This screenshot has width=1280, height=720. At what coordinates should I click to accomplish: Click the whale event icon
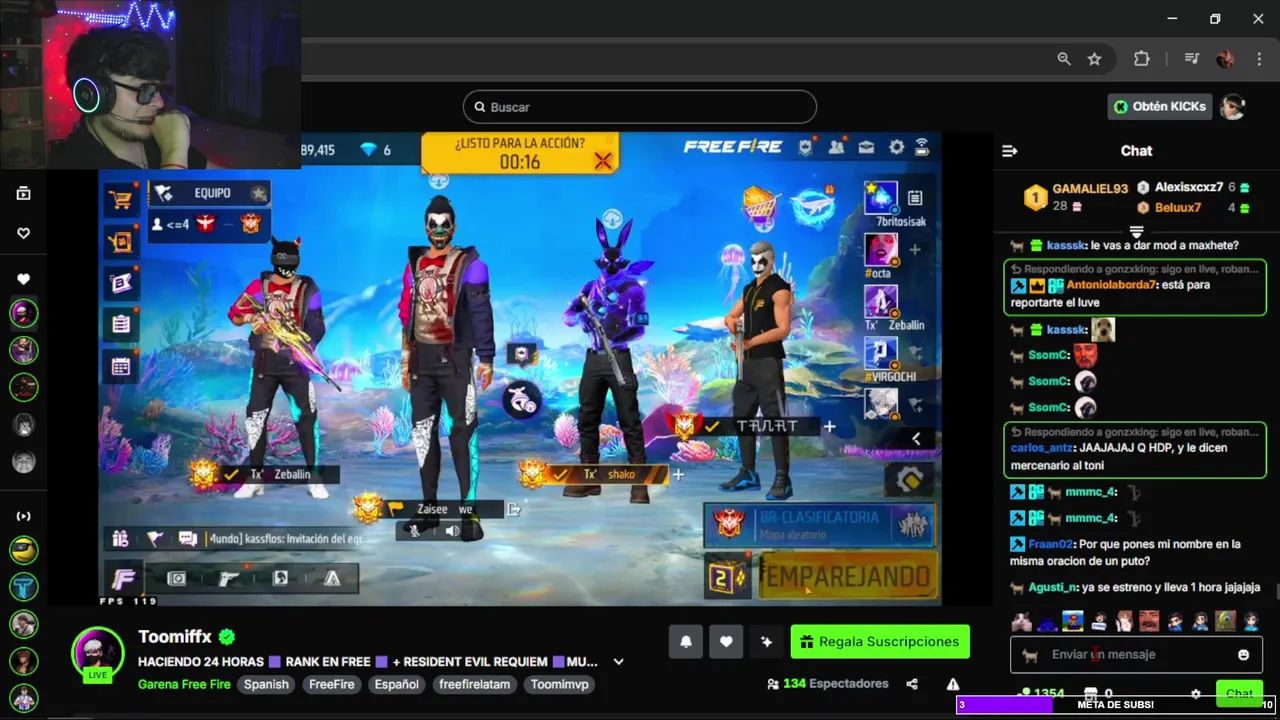click(813, 206)
